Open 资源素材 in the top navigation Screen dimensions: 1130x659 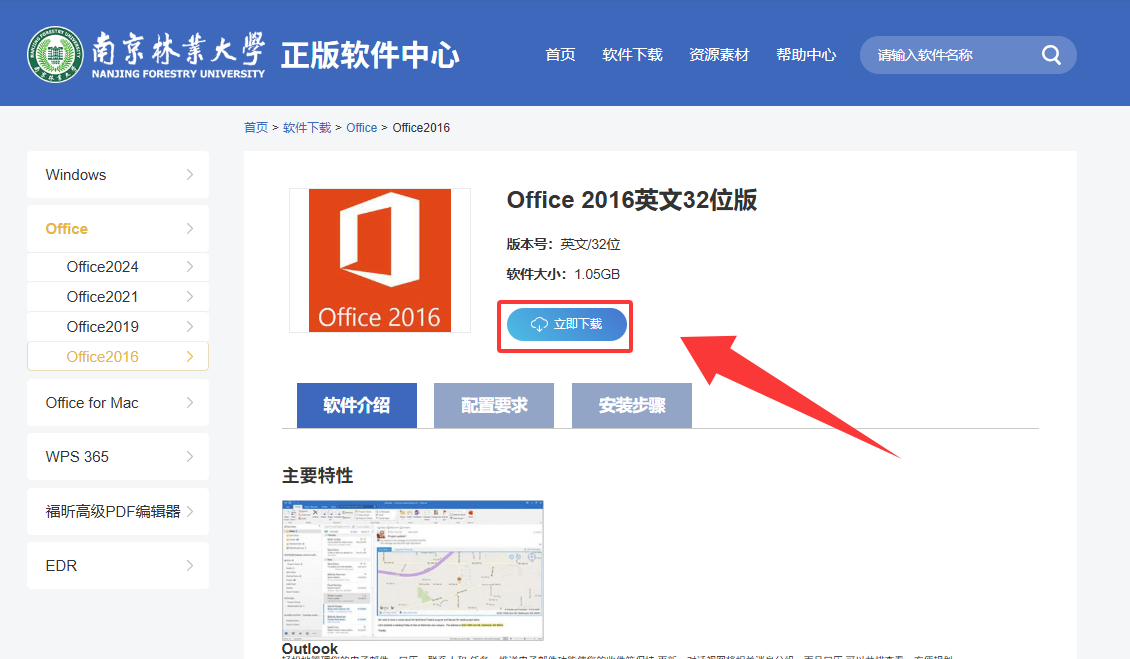point(719,55)
